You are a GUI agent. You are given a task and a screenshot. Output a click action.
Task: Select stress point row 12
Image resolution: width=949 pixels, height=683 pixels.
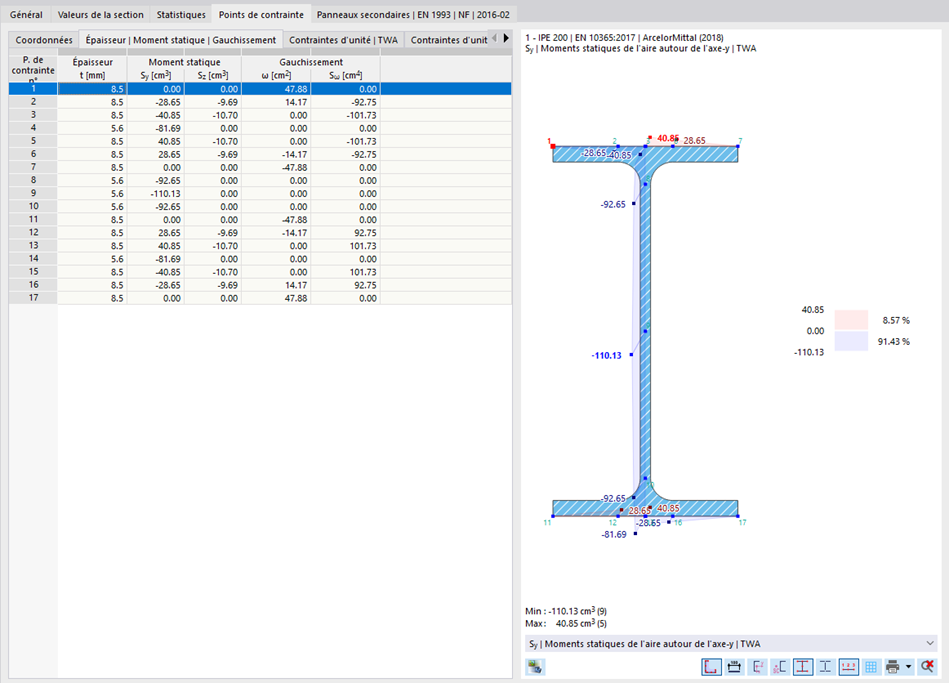260,233
